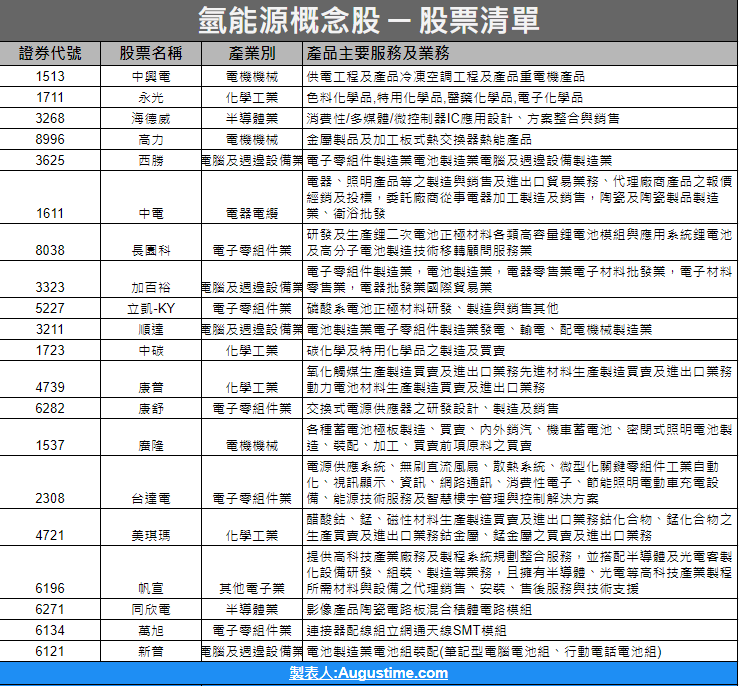Select stock code 2308

pos(50,498)
